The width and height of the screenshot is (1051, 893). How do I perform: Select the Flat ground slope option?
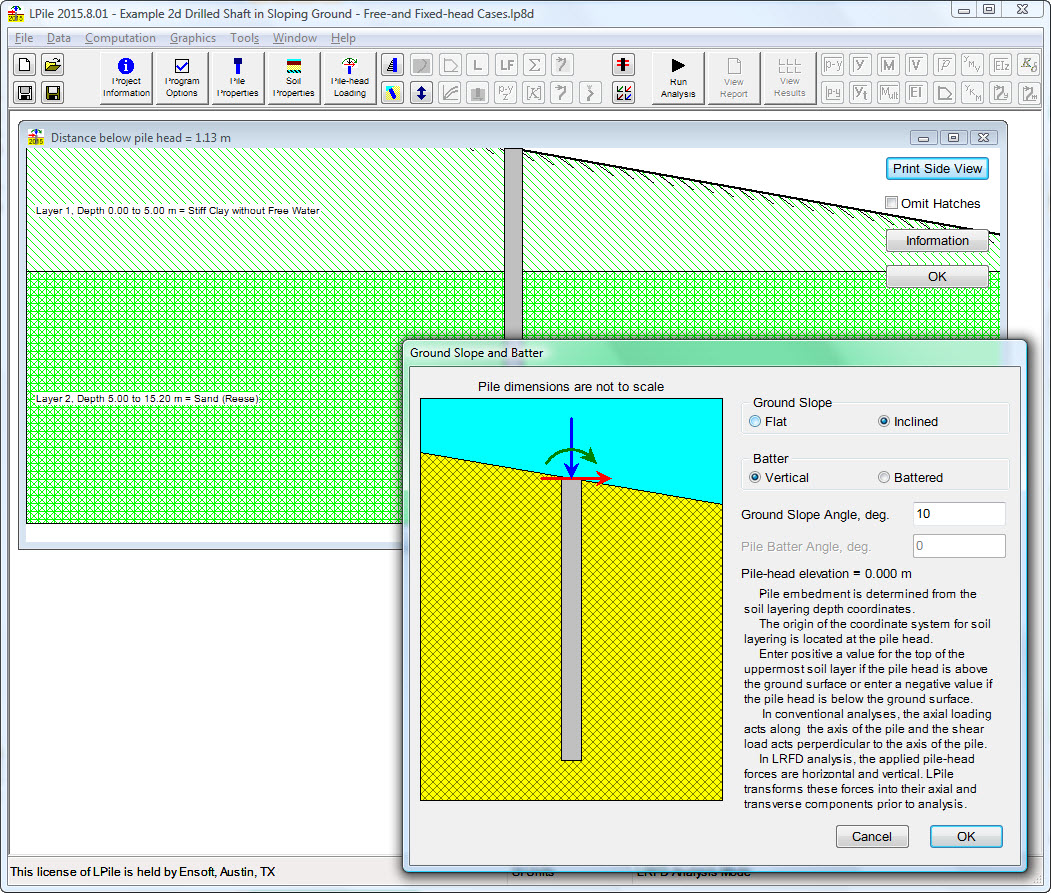point(756,422)
